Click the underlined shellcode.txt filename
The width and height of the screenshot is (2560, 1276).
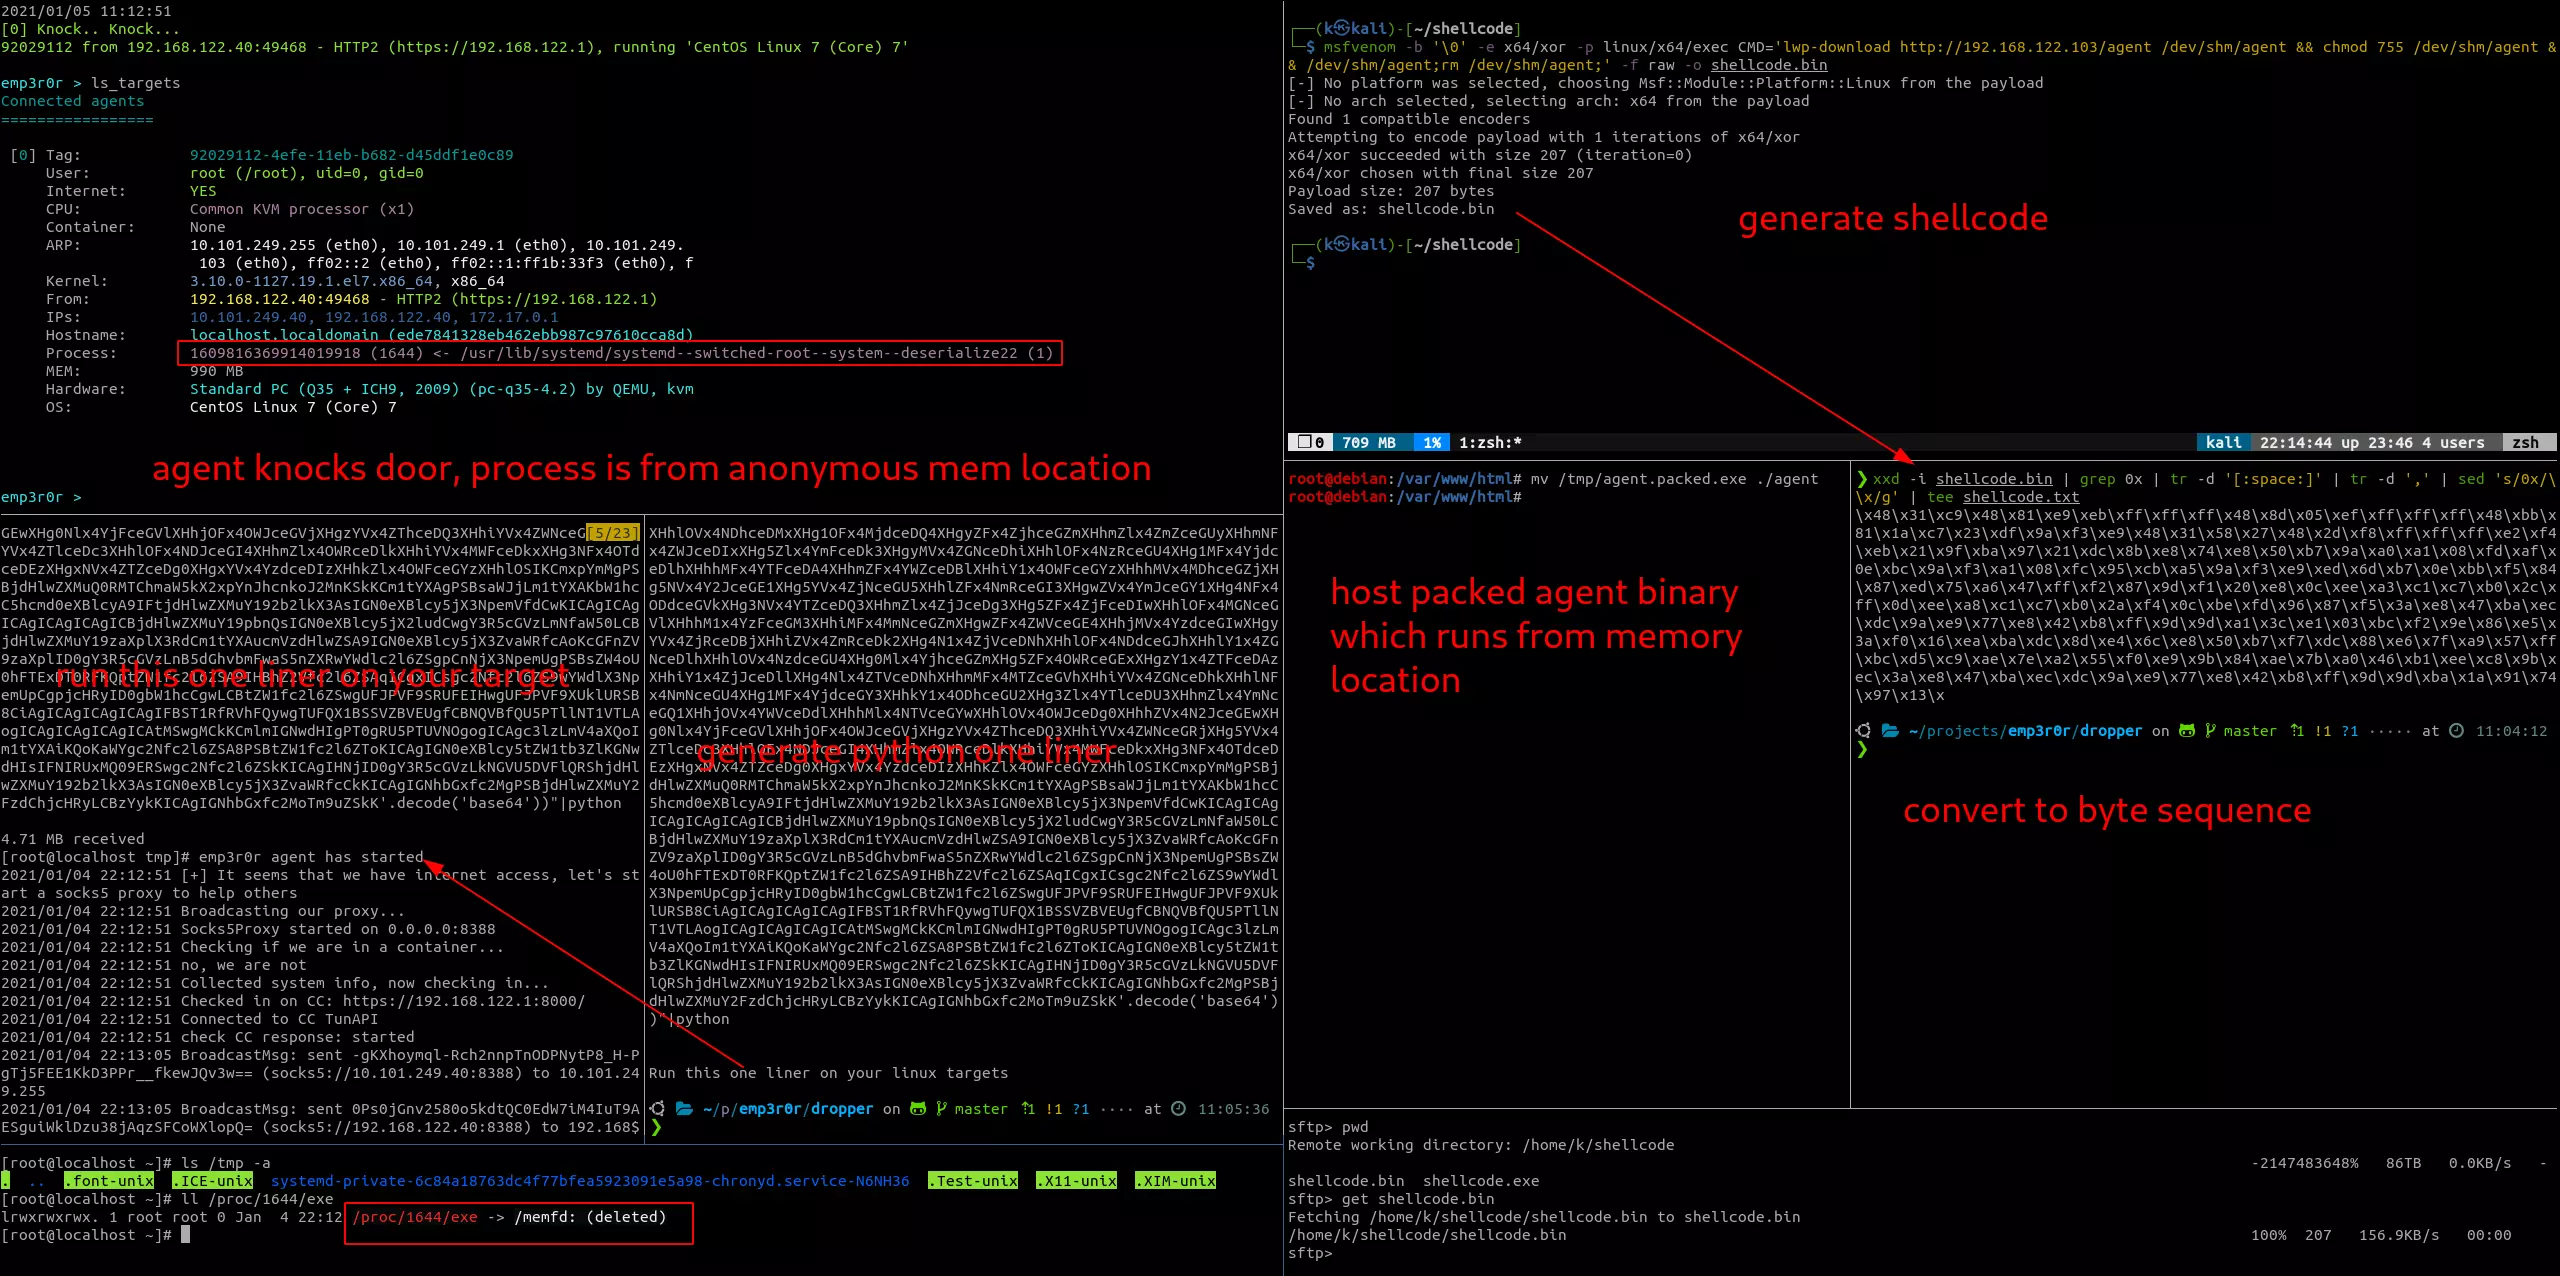point(2020,497)
